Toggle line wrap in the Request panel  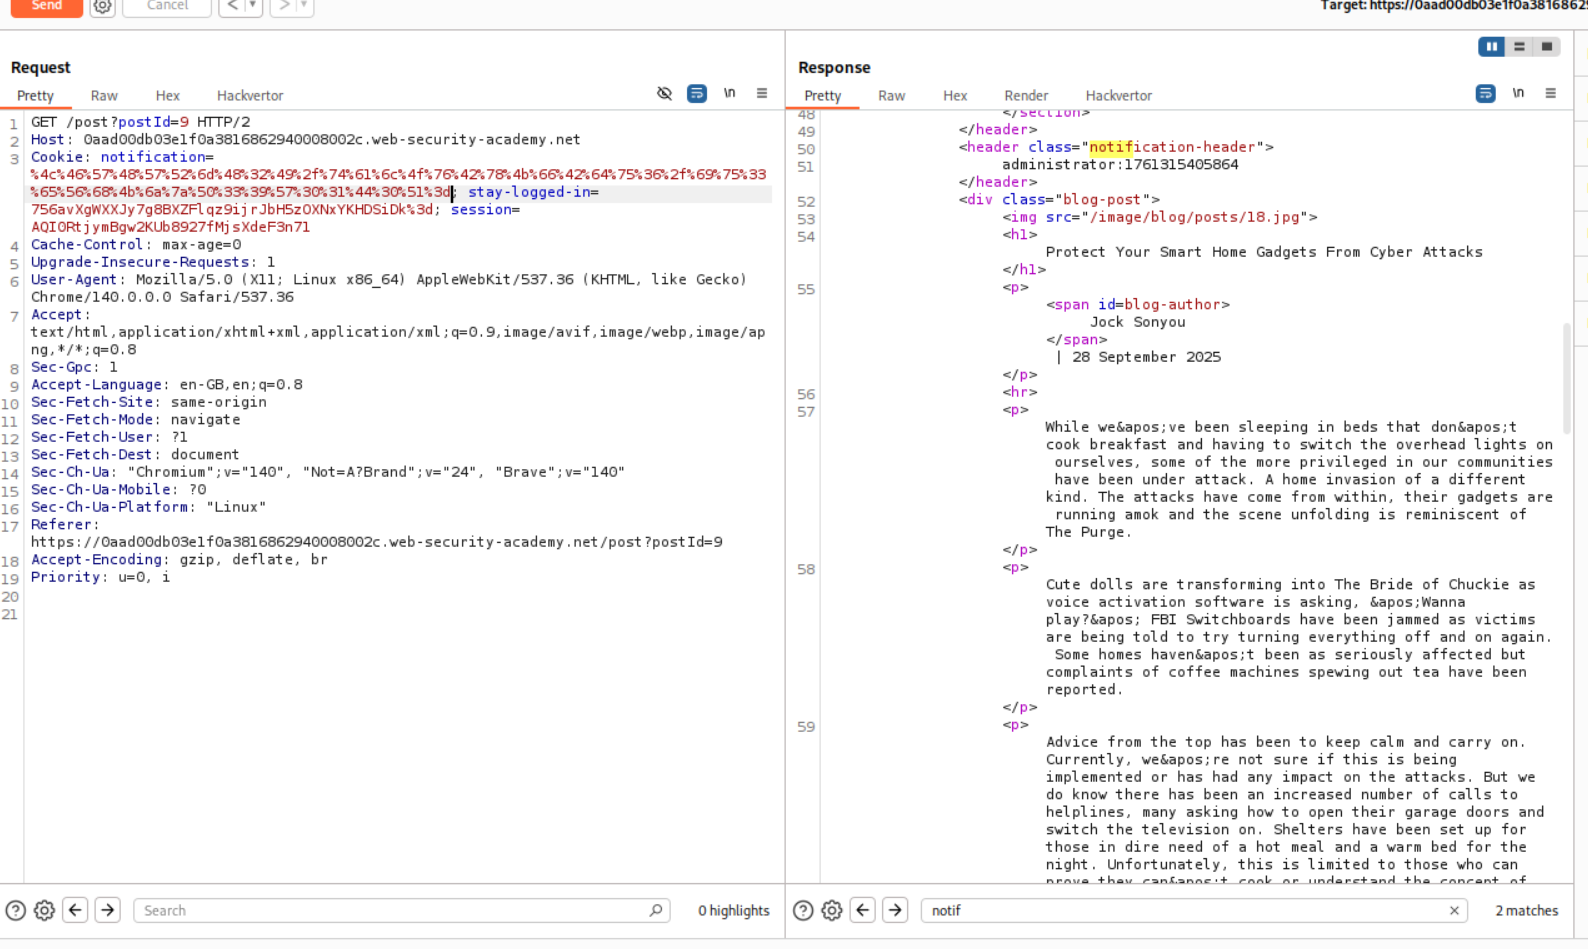(697, 94)
